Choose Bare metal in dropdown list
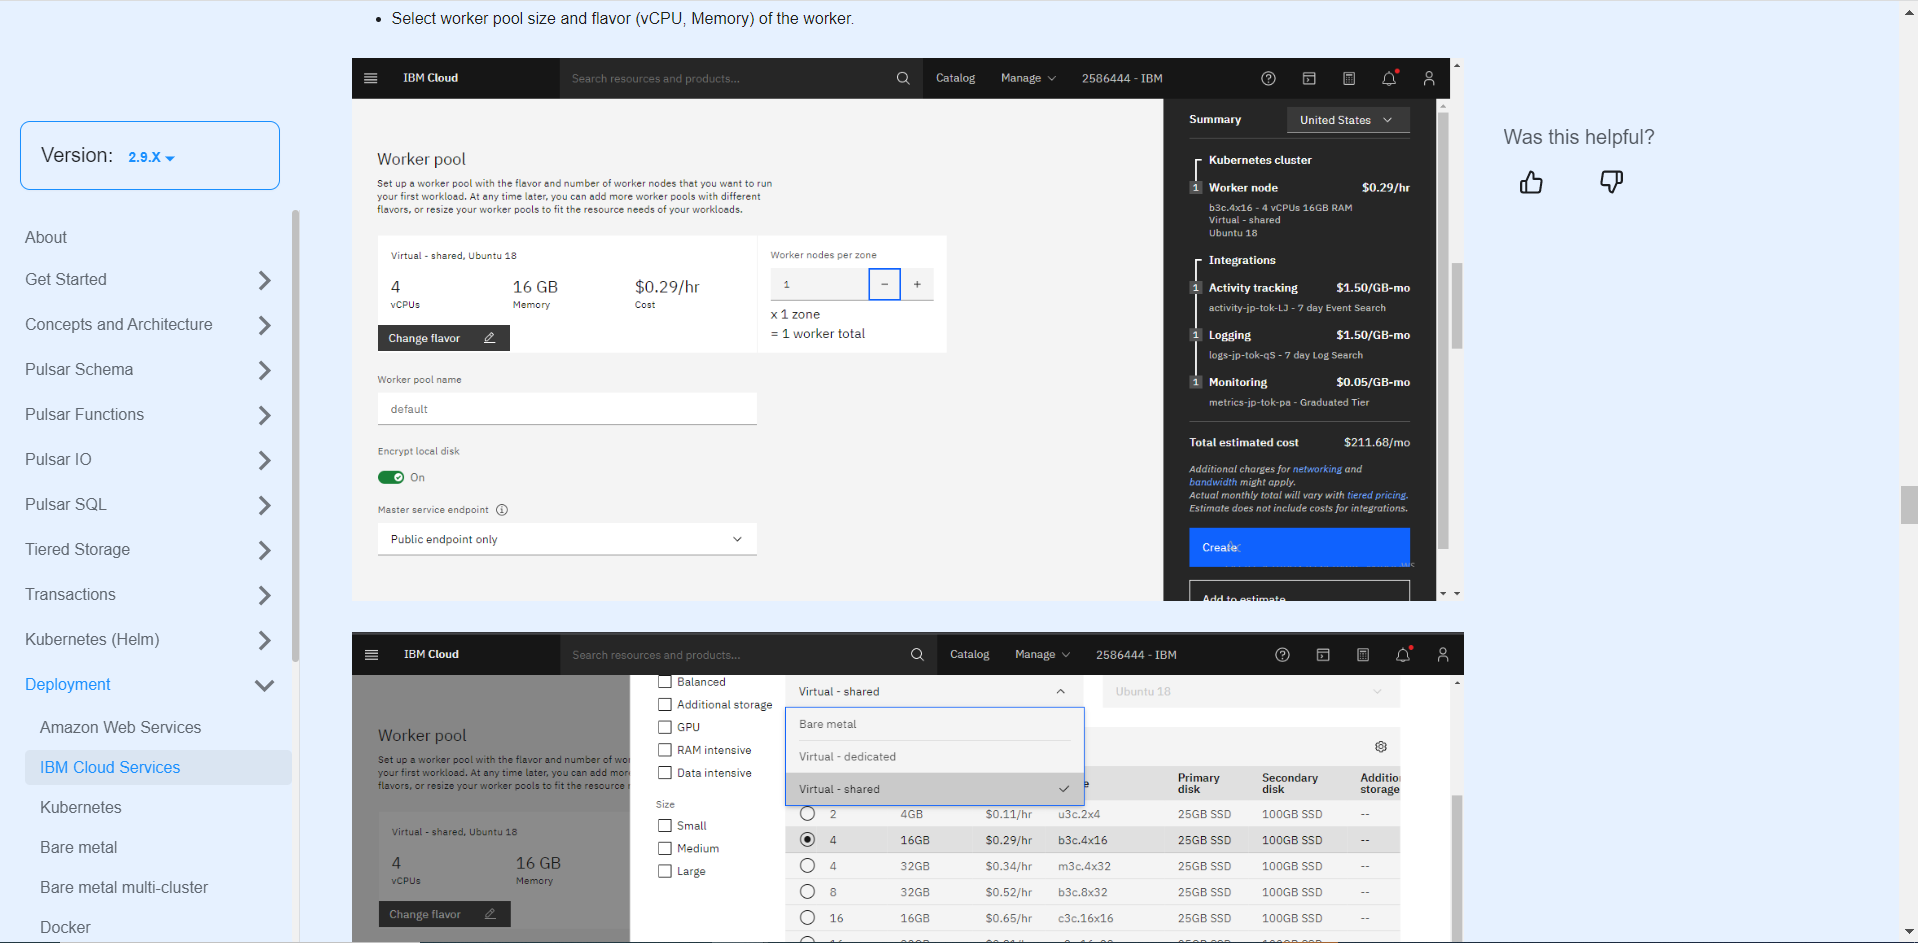The image size is (1918, 943). (x=934, y=725)
